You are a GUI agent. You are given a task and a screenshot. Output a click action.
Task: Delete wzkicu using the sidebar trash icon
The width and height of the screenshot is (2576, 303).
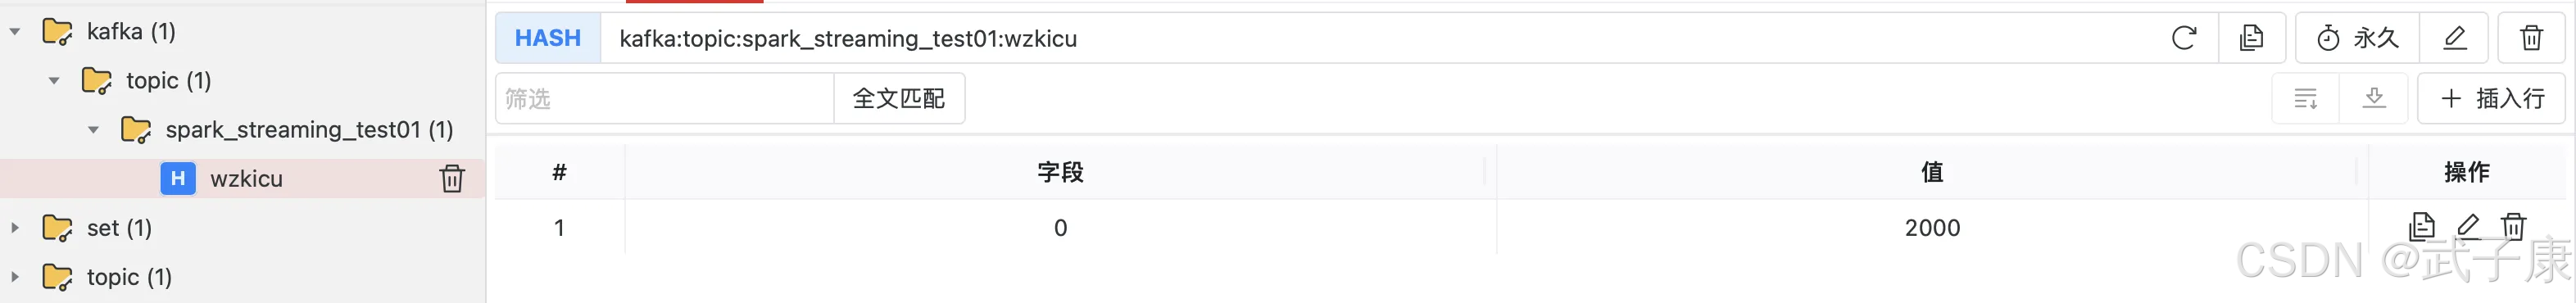coord(452,178)
